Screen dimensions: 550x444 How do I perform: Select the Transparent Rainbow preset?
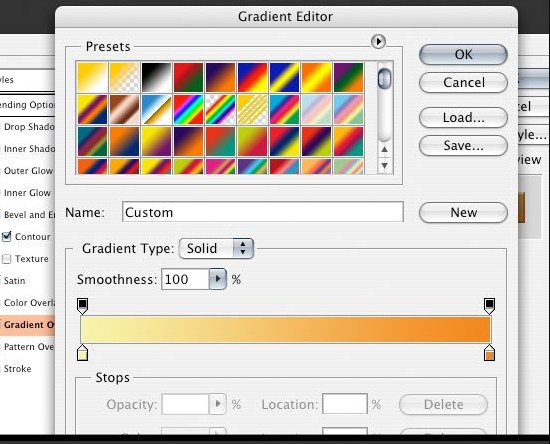pyautogui.click(x=220, y=109)
